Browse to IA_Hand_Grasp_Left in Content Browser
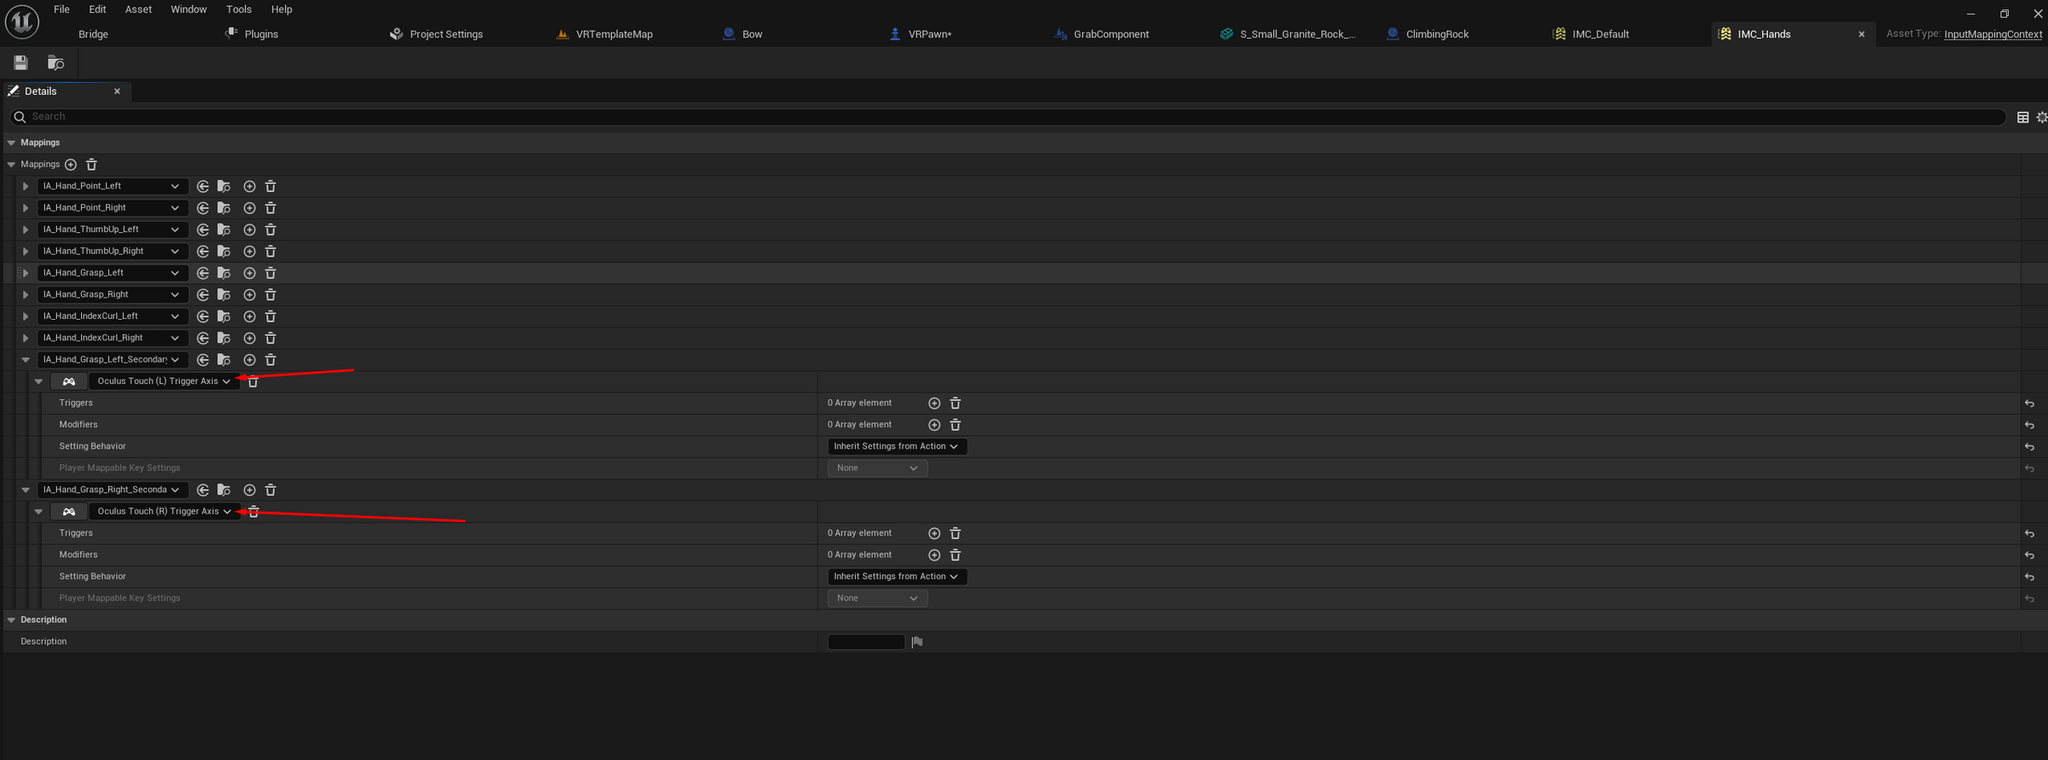 tap(224, 273)
